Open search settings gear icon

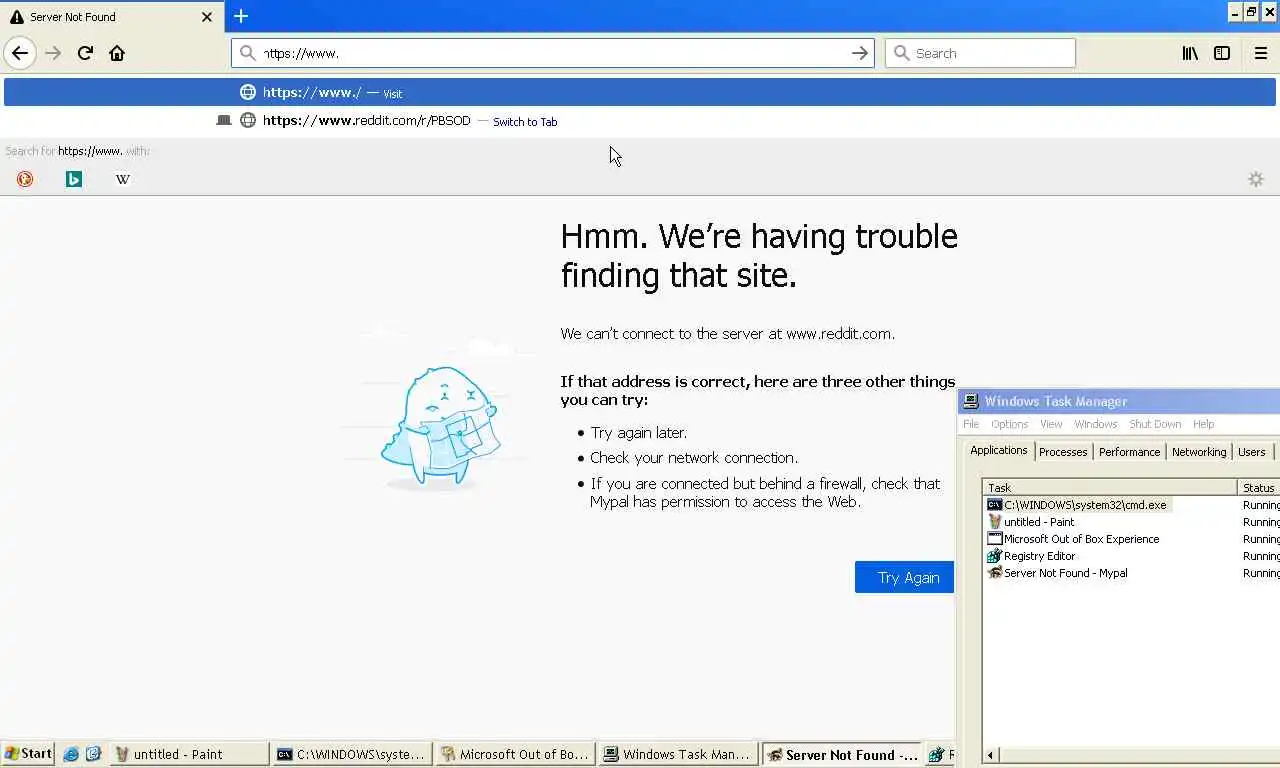point(1256,179)
